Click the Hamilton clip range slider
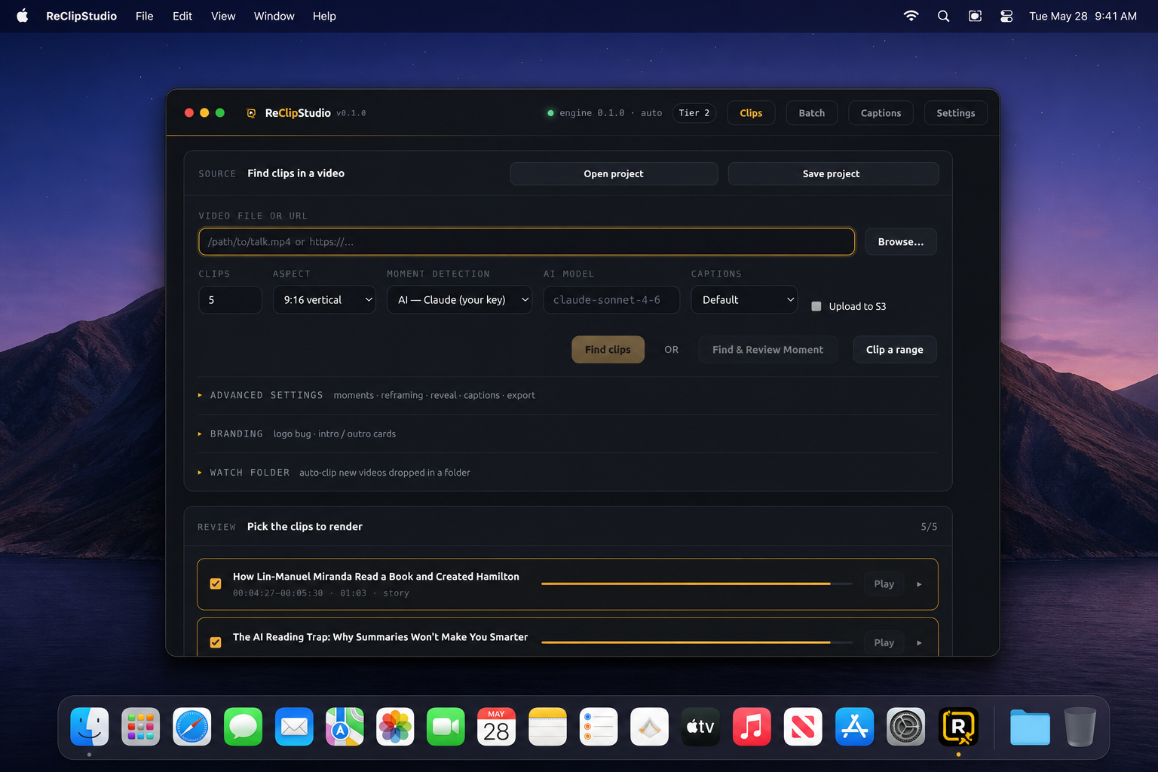Viewport: 1158px width, 772px height. pyautogui.click(x=696, y=584)
